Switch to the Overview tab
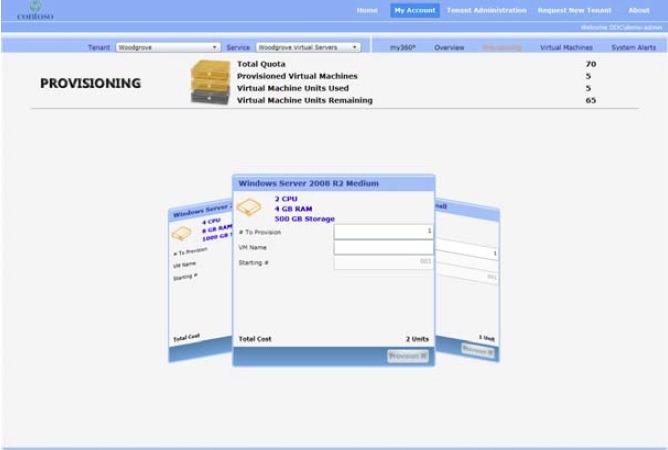 449,48
